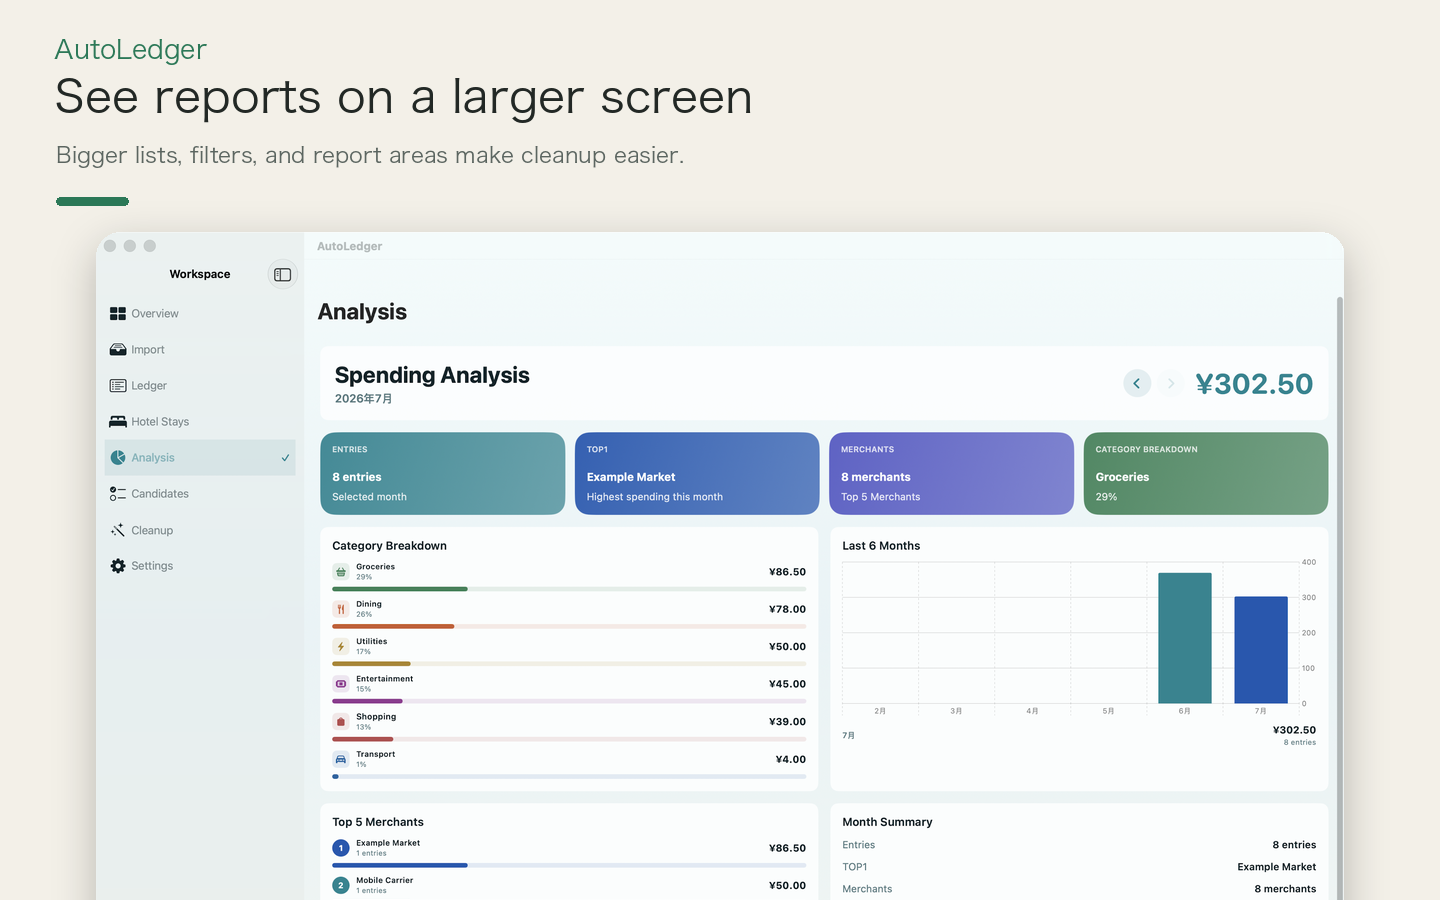
Task: Click the Spending Analysis title
Action: 432,375
